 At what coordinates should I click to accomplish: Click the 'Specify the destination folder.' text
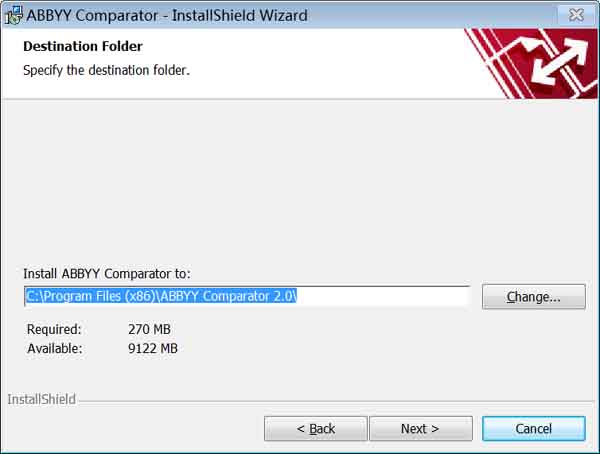(106, 70)
